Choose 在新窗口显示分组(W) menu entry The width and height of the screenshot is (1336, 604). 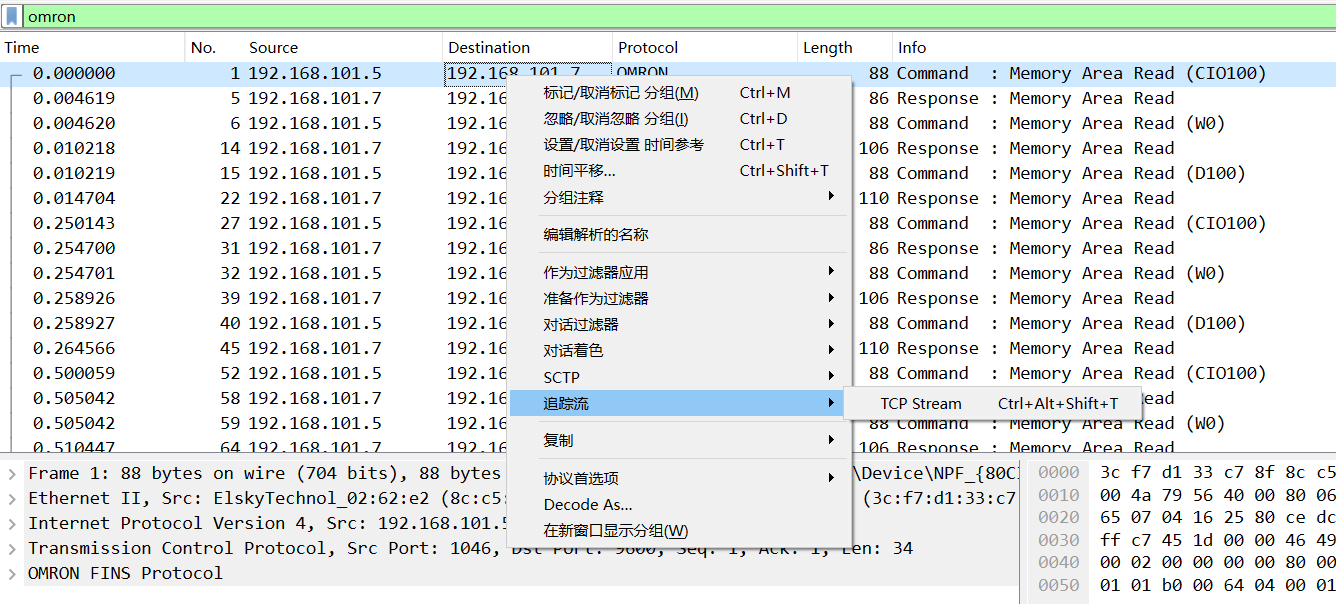[680, 530]
